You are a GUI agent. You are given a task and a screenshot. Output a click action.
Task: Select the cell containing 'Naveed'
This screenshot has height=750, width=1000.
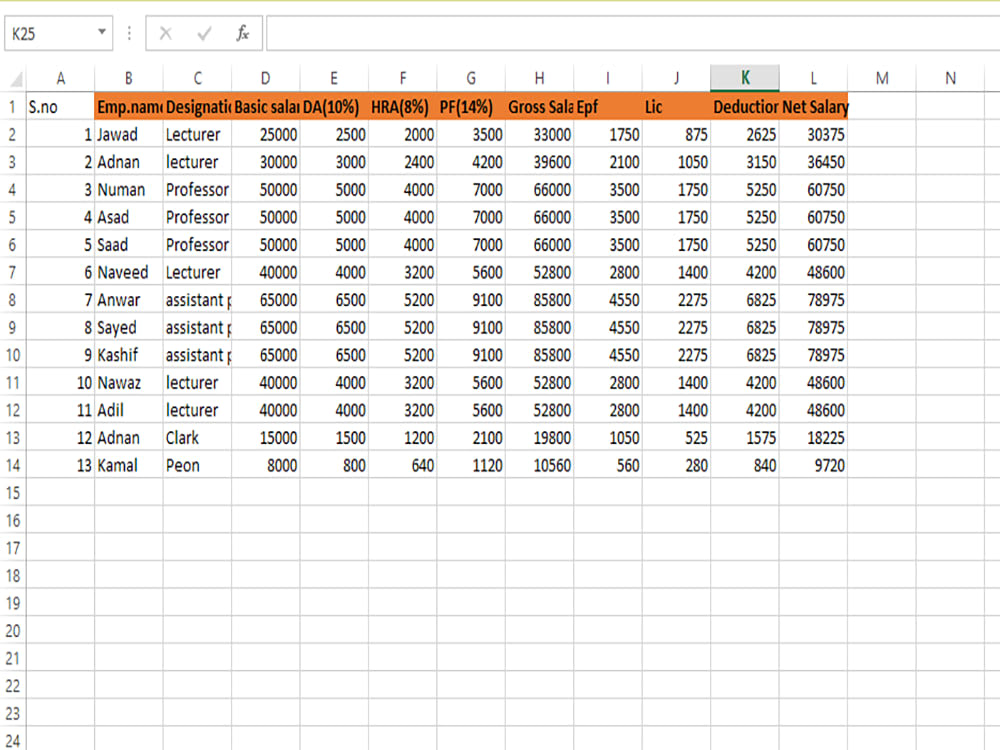coord(129,272)
